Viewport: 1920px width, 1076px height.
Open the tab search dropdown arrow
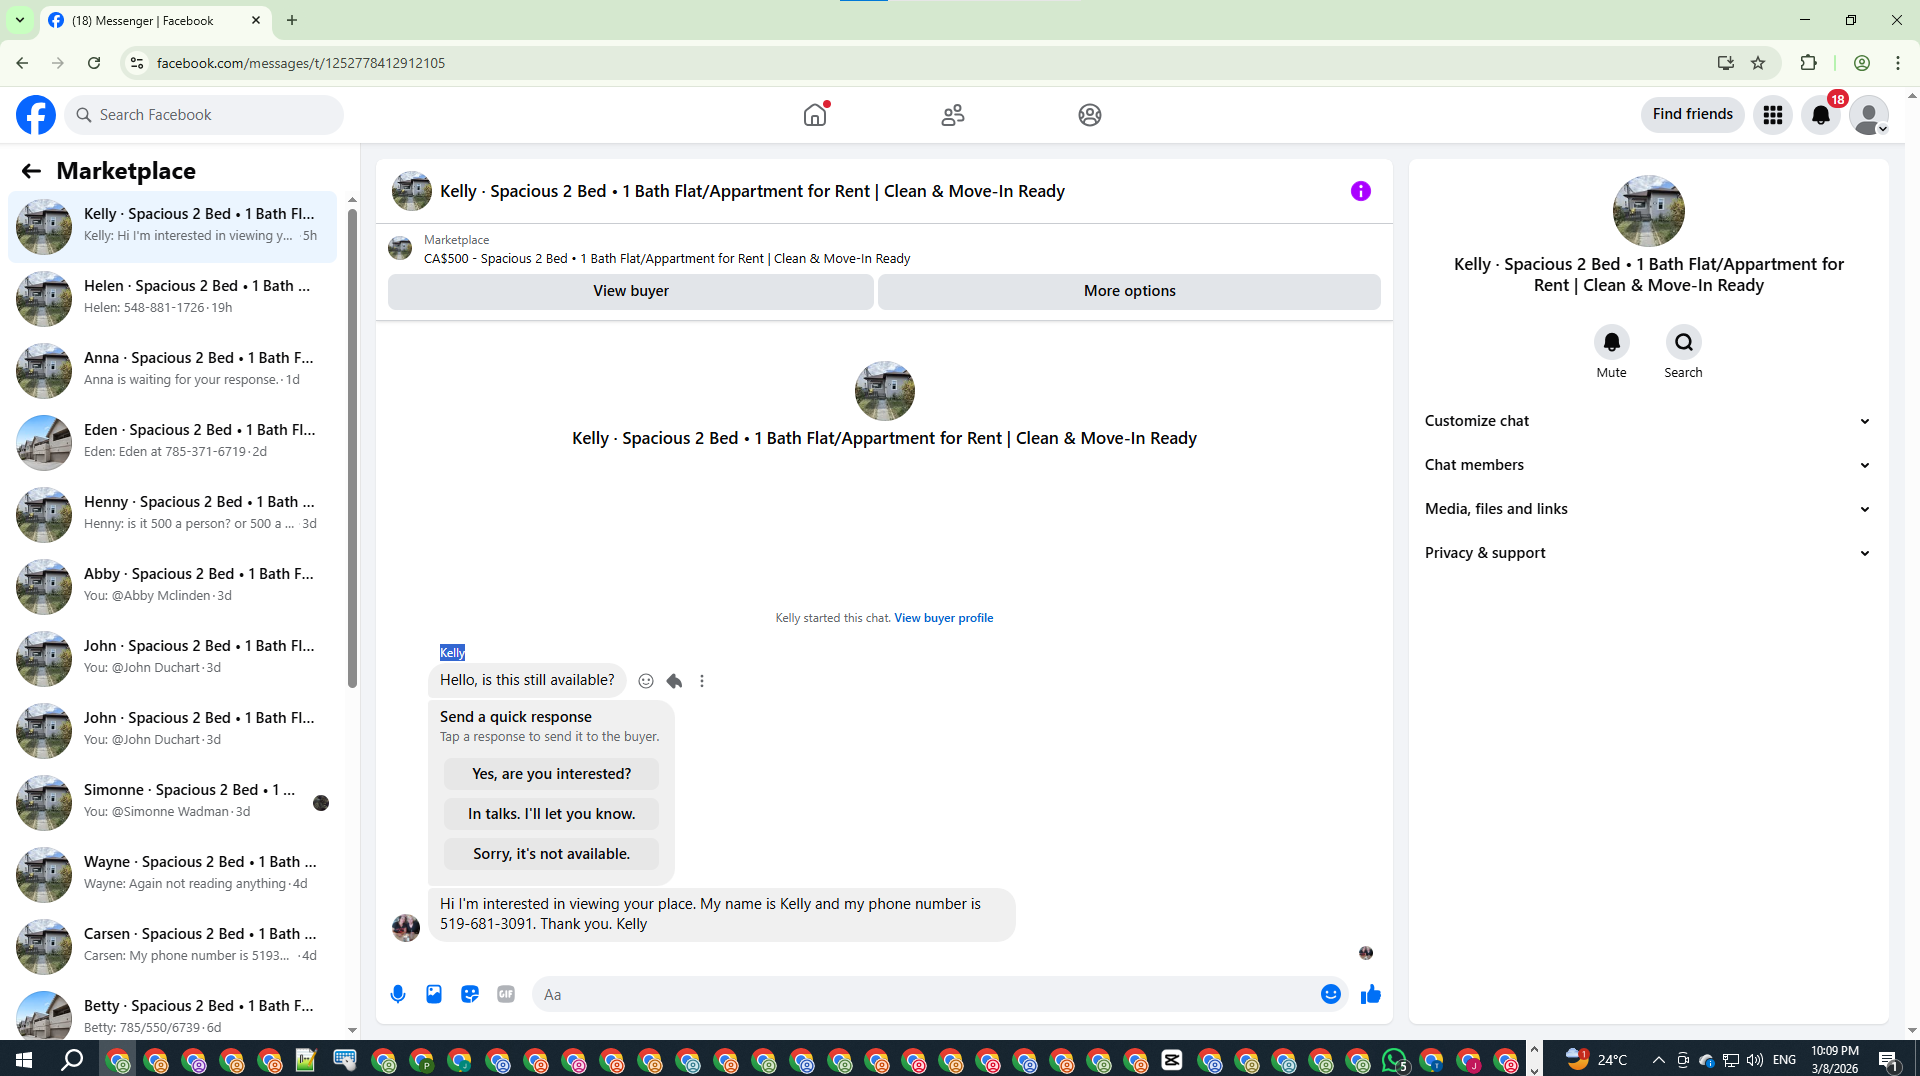[x=19, y=20]
